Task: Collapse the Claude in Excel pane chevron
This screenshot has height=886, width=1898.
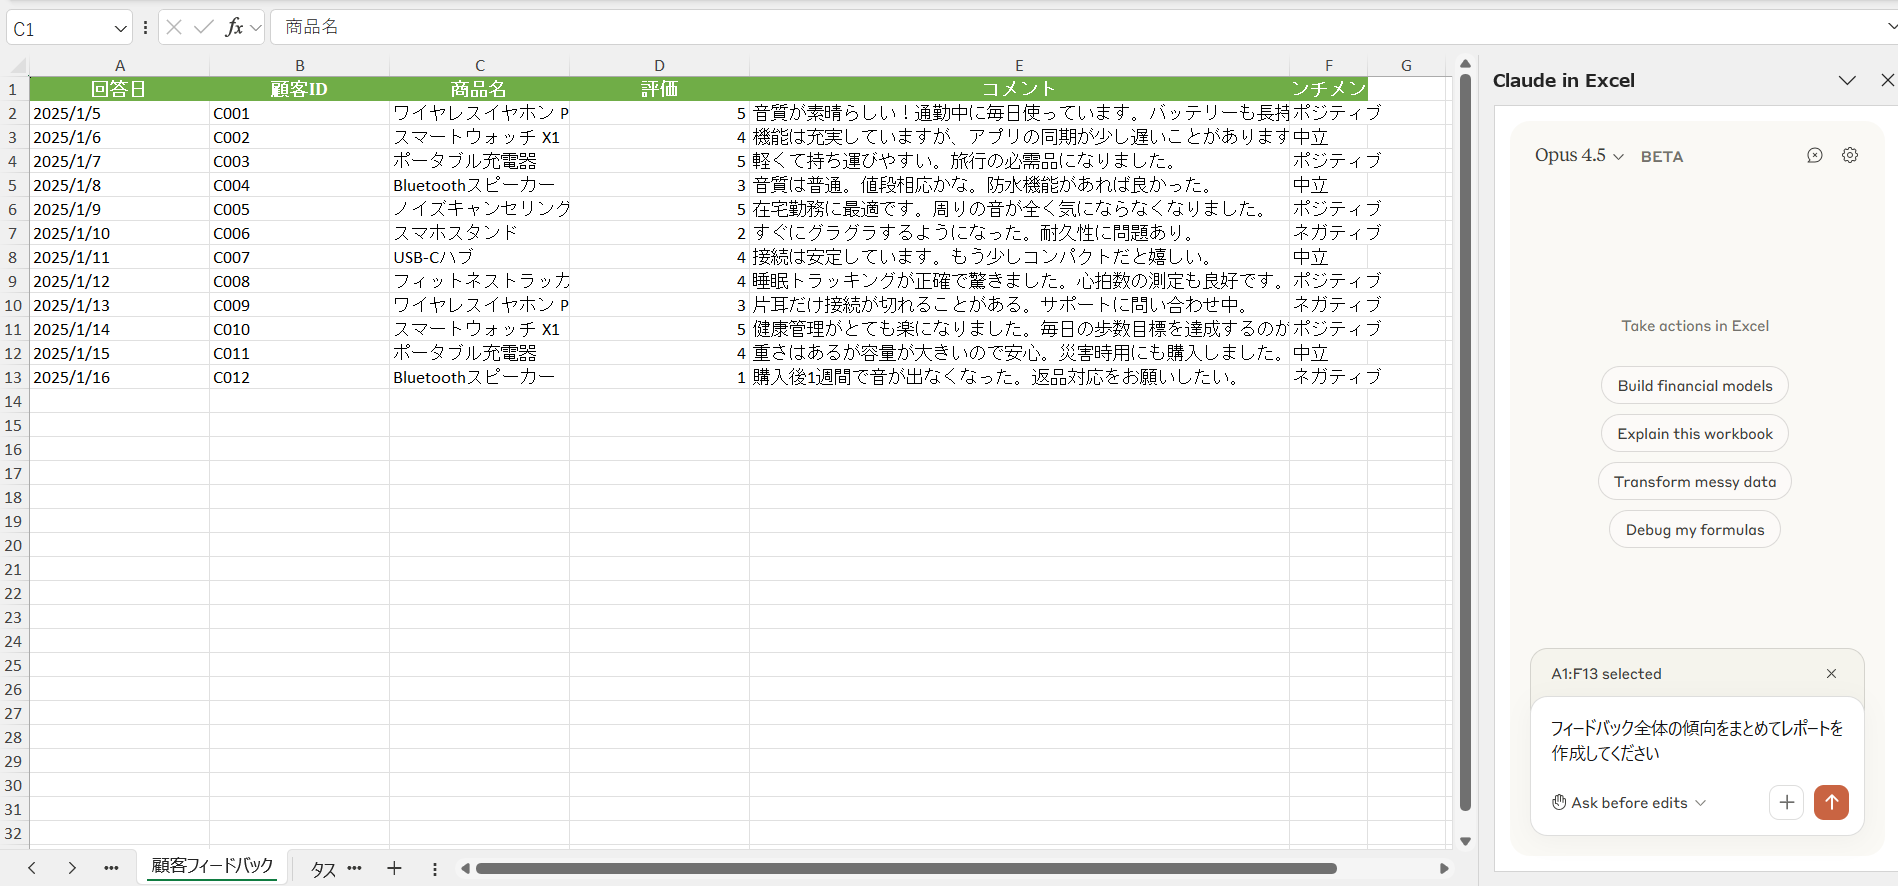Action: point(1847,80)
